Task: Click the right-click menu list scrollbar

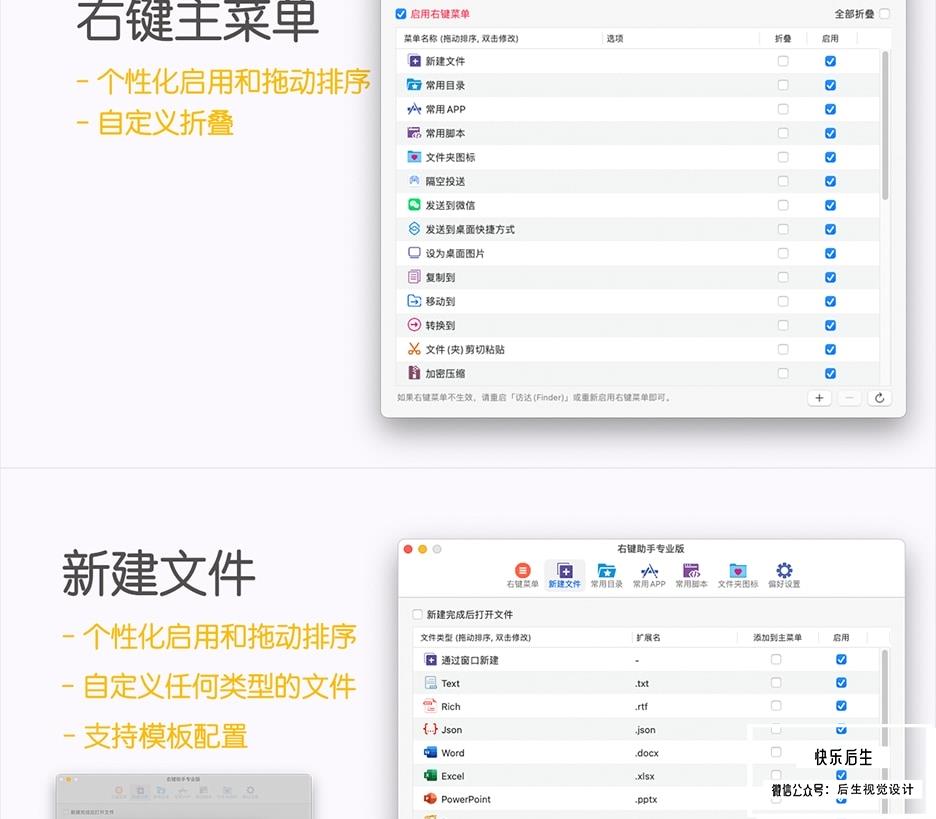Action: 885,125
